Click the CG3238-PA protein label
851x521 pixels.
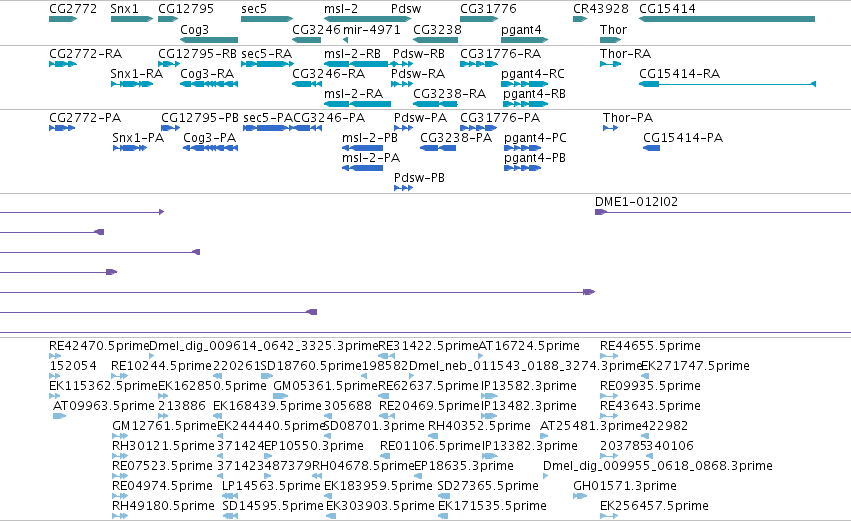[456, 138]
